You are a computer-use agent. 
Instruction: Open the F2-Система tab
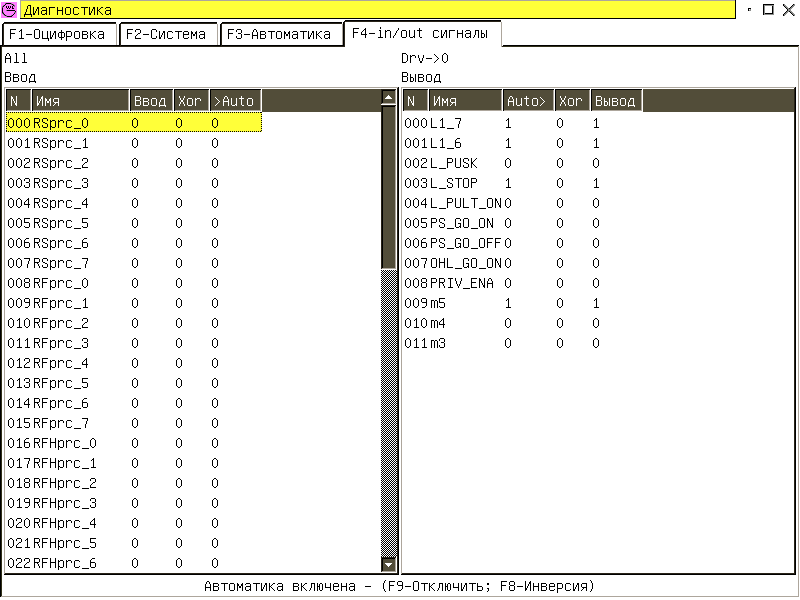166,34
